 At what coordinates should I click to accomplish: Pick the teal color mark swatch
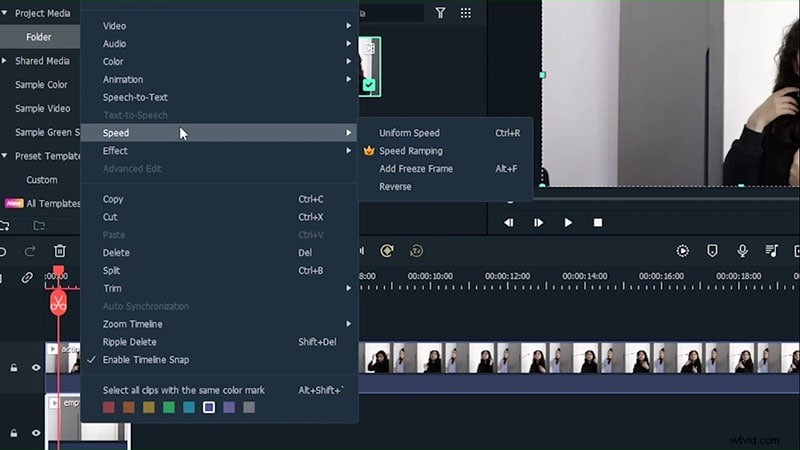[189, 407]
